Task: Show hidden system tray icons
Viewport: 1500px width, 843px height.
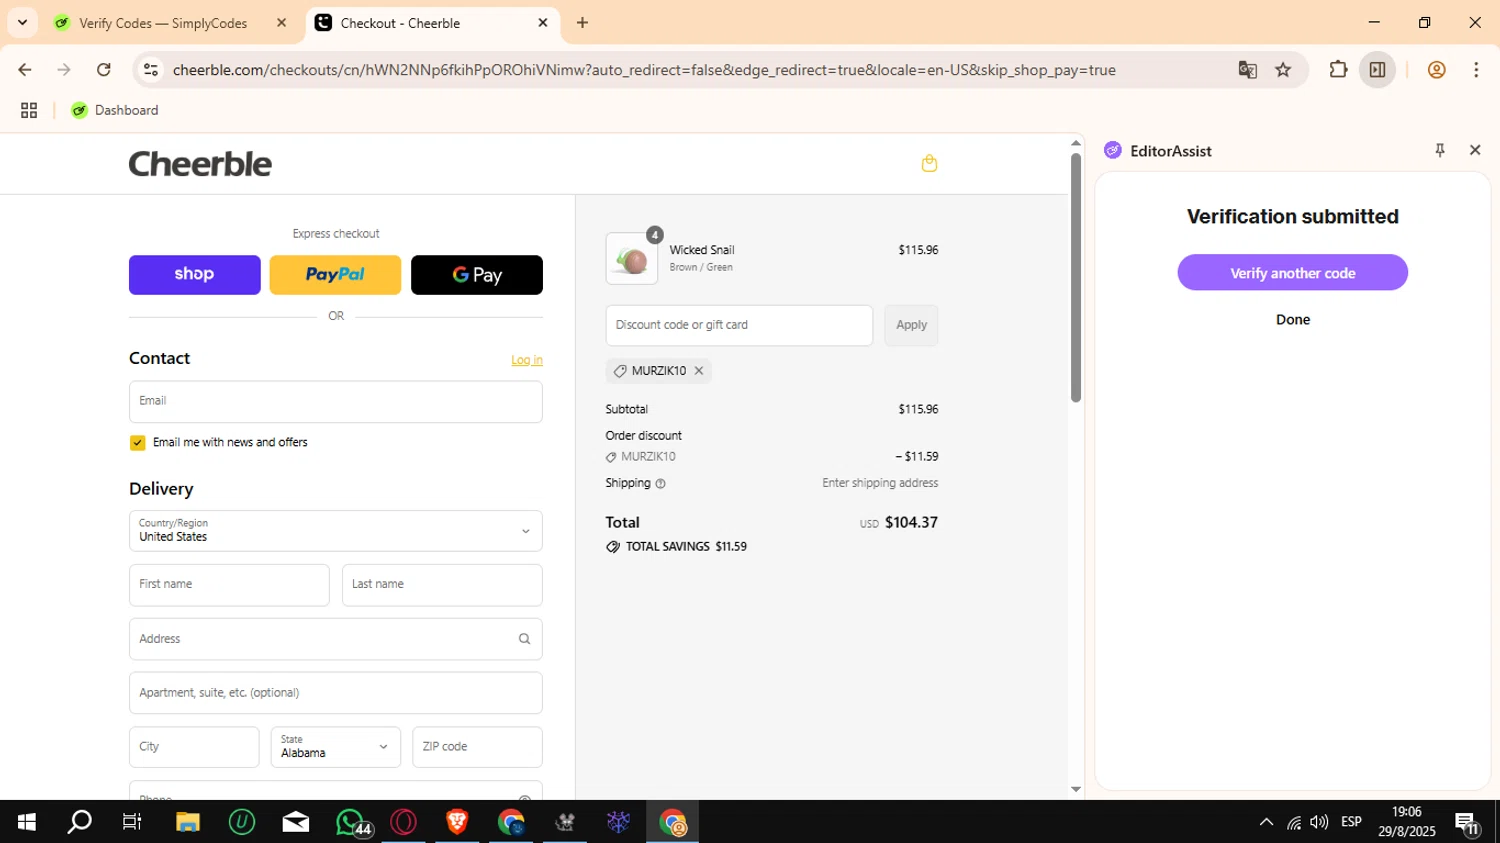Action: pos(1266,822)
